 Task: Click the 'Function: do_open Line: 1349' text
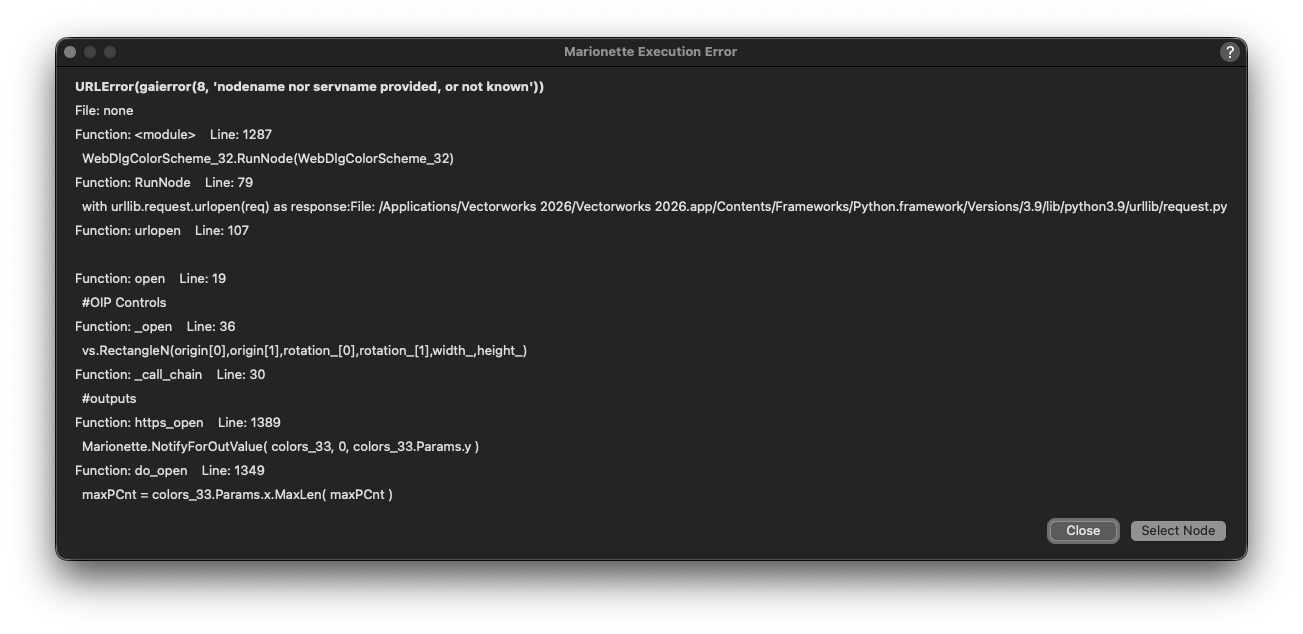pyautogui.click(x=170, y=471)
